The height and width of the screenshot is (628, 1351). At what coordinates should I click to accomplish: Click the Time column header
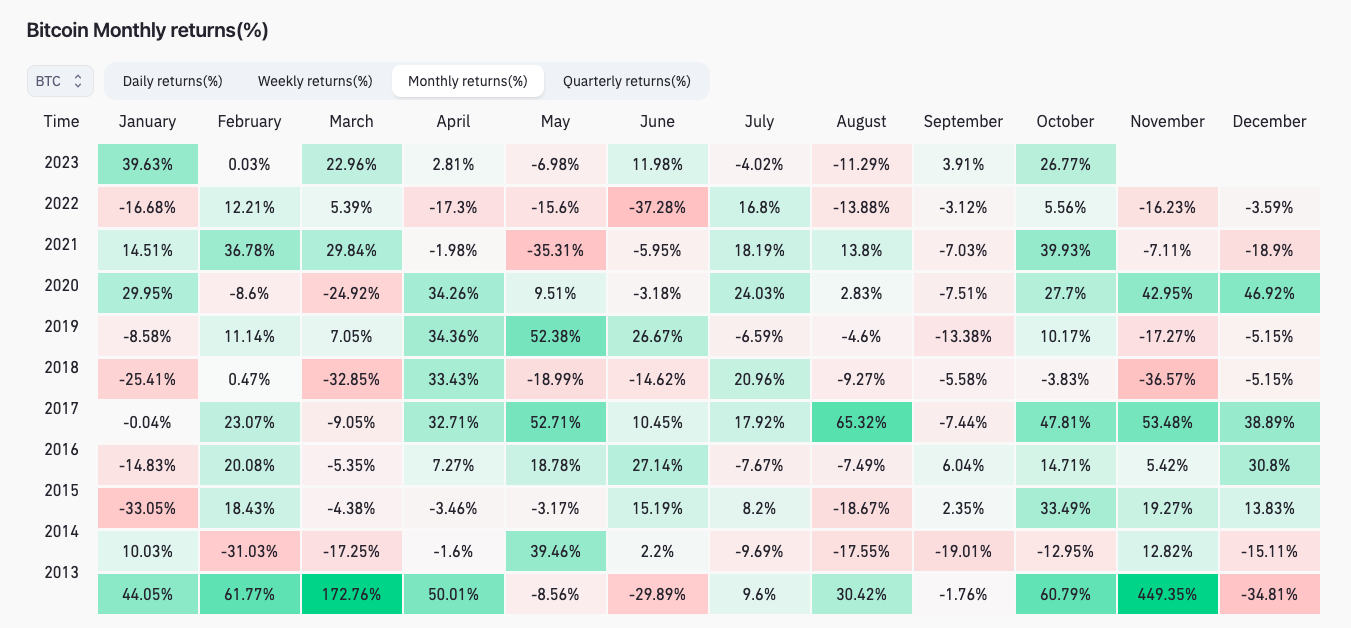tap(61, 121)
